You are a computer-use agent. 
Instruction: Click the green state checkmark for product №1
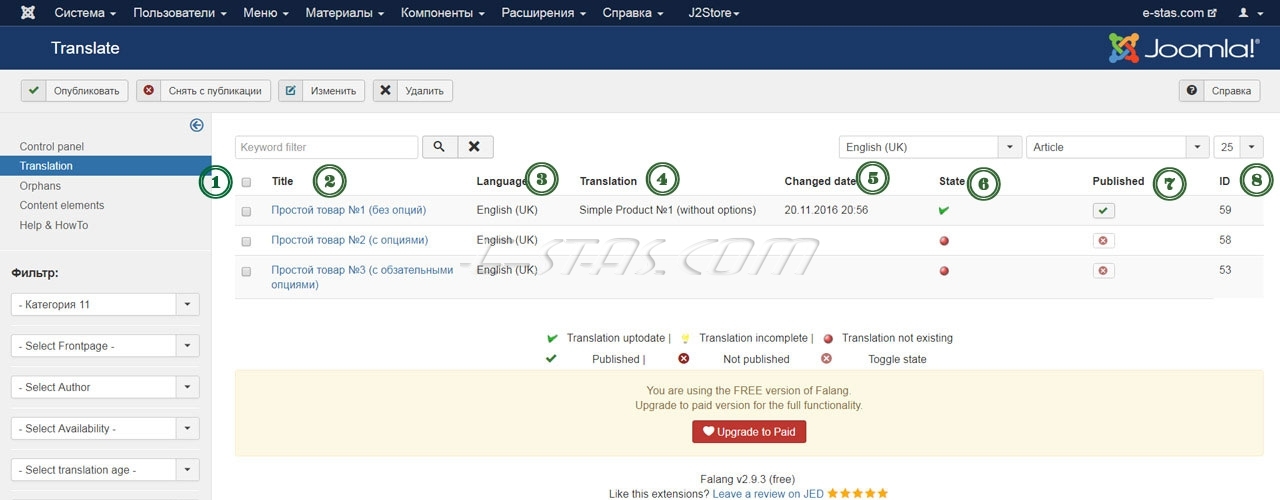pos(943,211)
